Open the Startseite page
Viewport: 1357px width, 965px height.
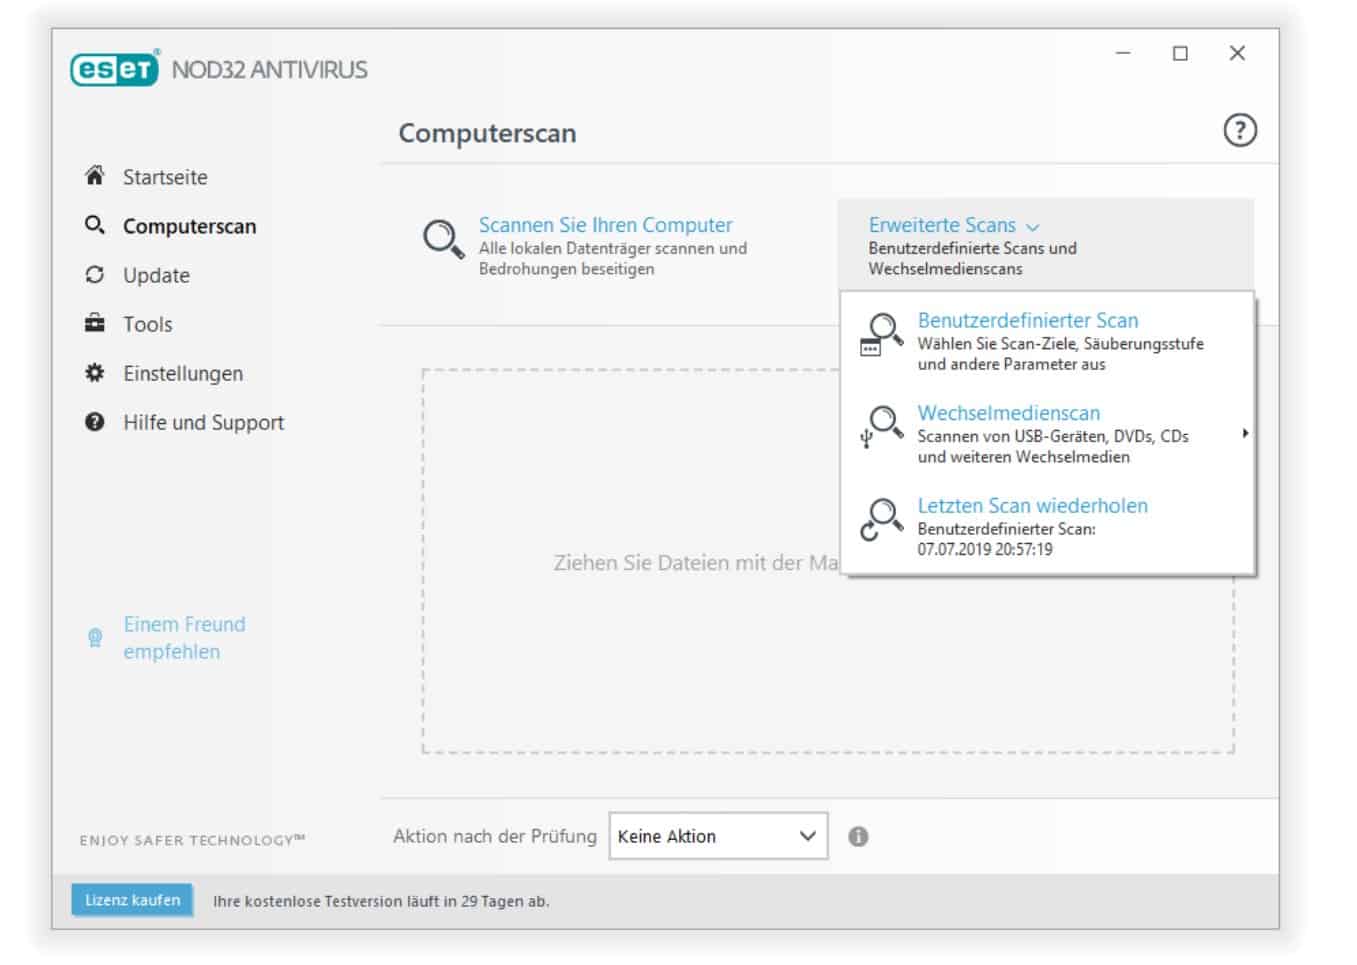tap(165, 177)
